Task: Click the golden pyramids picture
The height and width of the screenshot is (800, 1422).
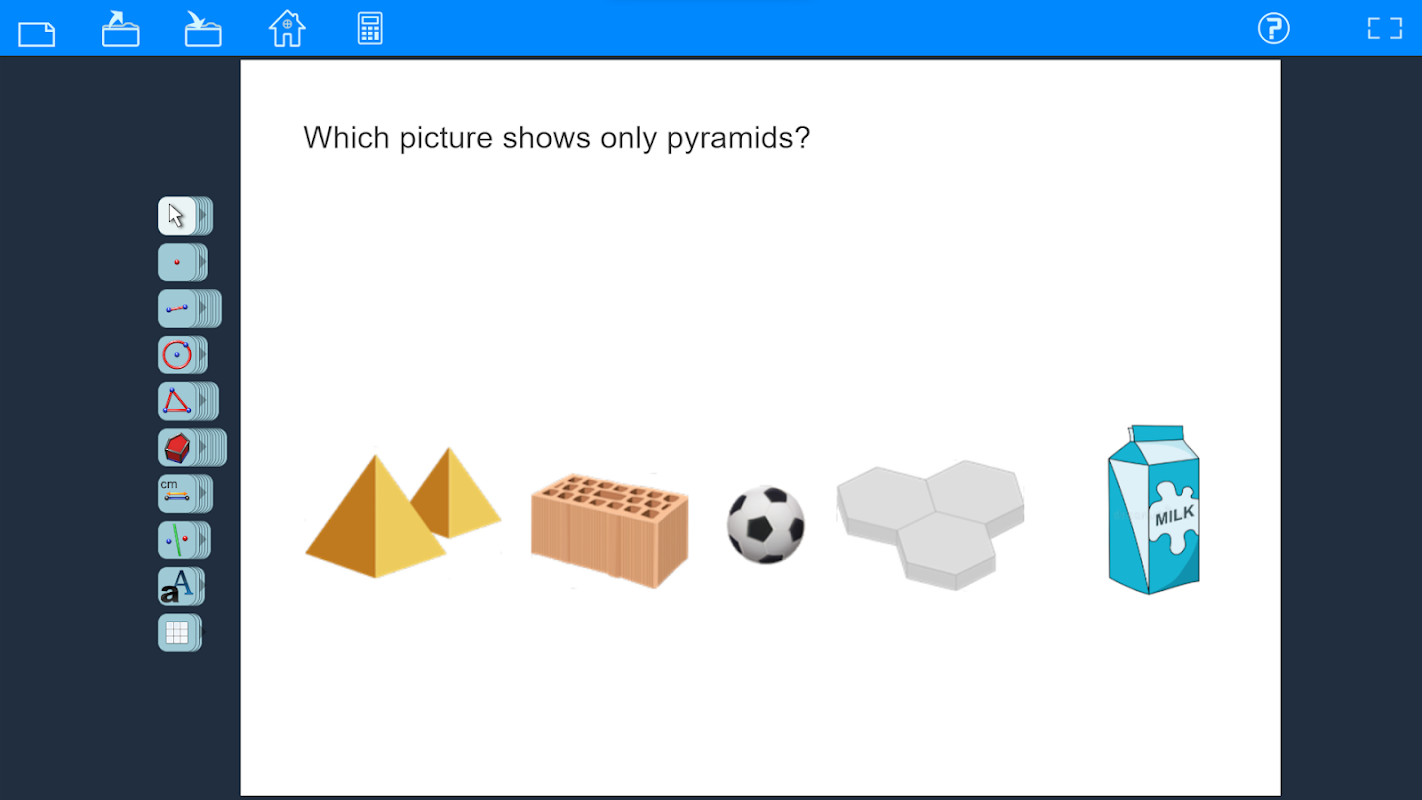Action: pos(403,513)
